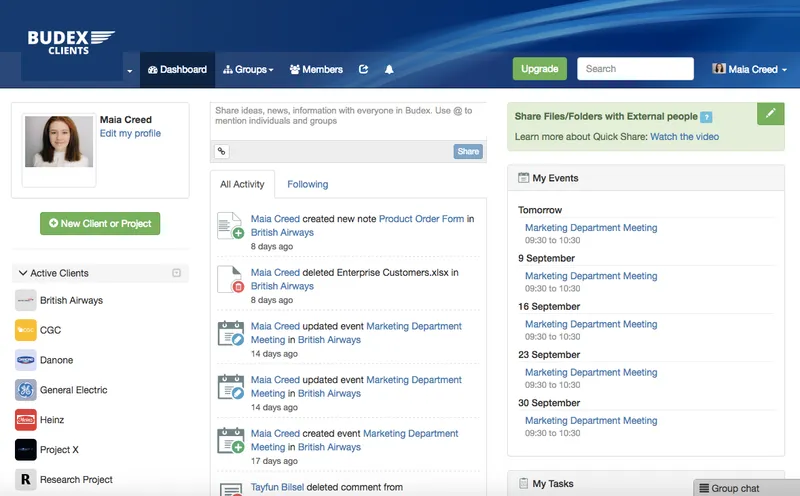Click the Dashboard gauge icon

pyautogui.click(x=153, y=69)
